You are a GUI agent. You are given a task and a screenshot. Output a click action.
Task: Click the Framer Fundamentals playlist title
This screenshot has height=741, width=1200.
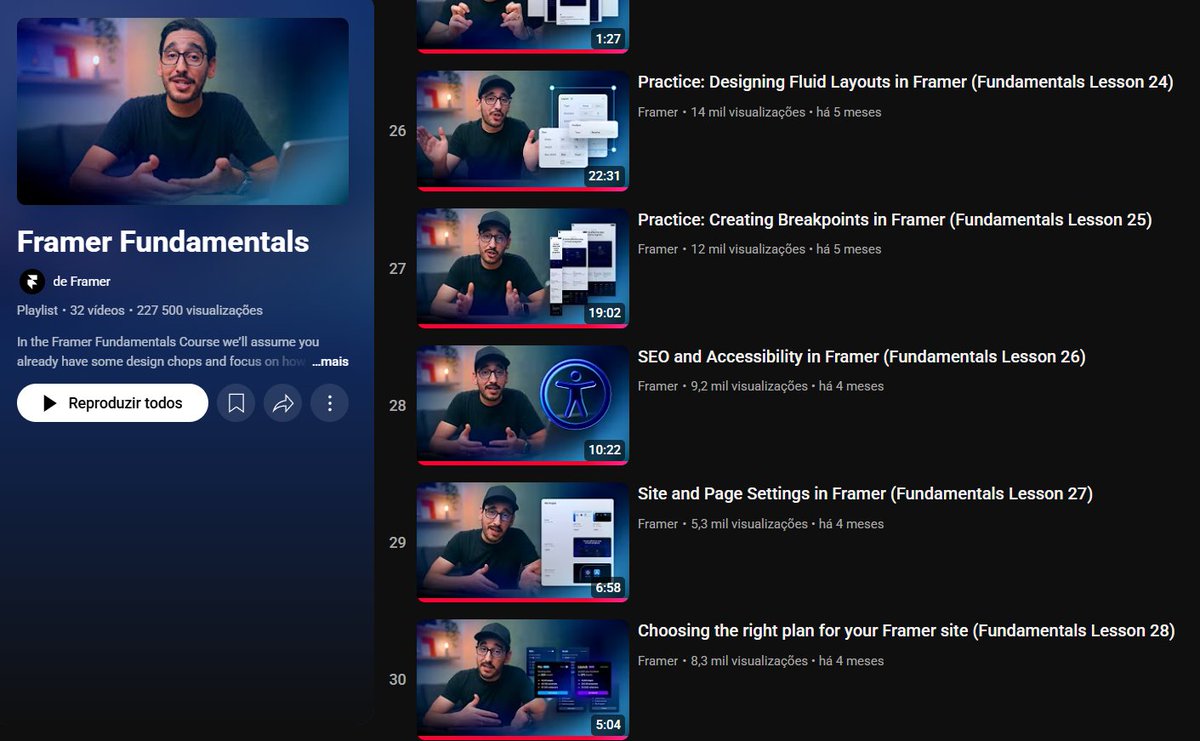click(163, 241)
